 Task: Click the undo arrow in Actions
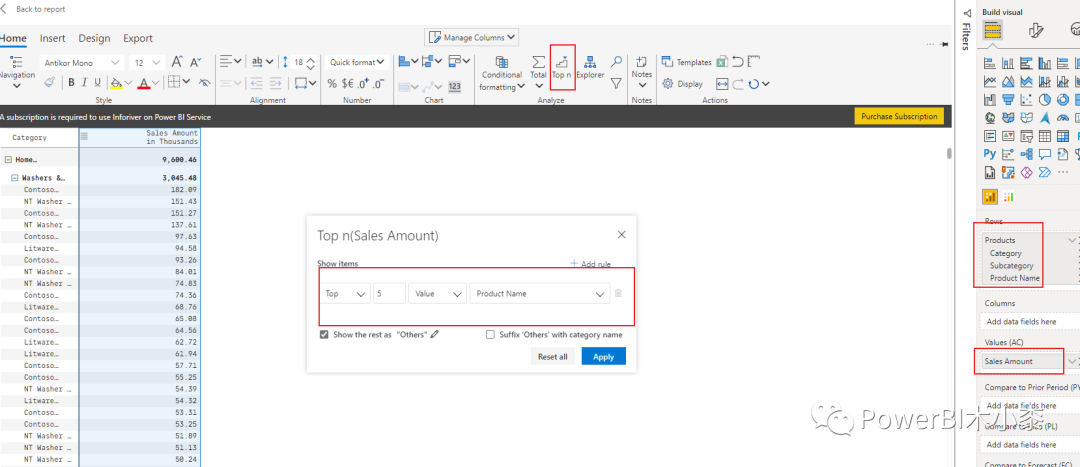(x=738, y=62)
